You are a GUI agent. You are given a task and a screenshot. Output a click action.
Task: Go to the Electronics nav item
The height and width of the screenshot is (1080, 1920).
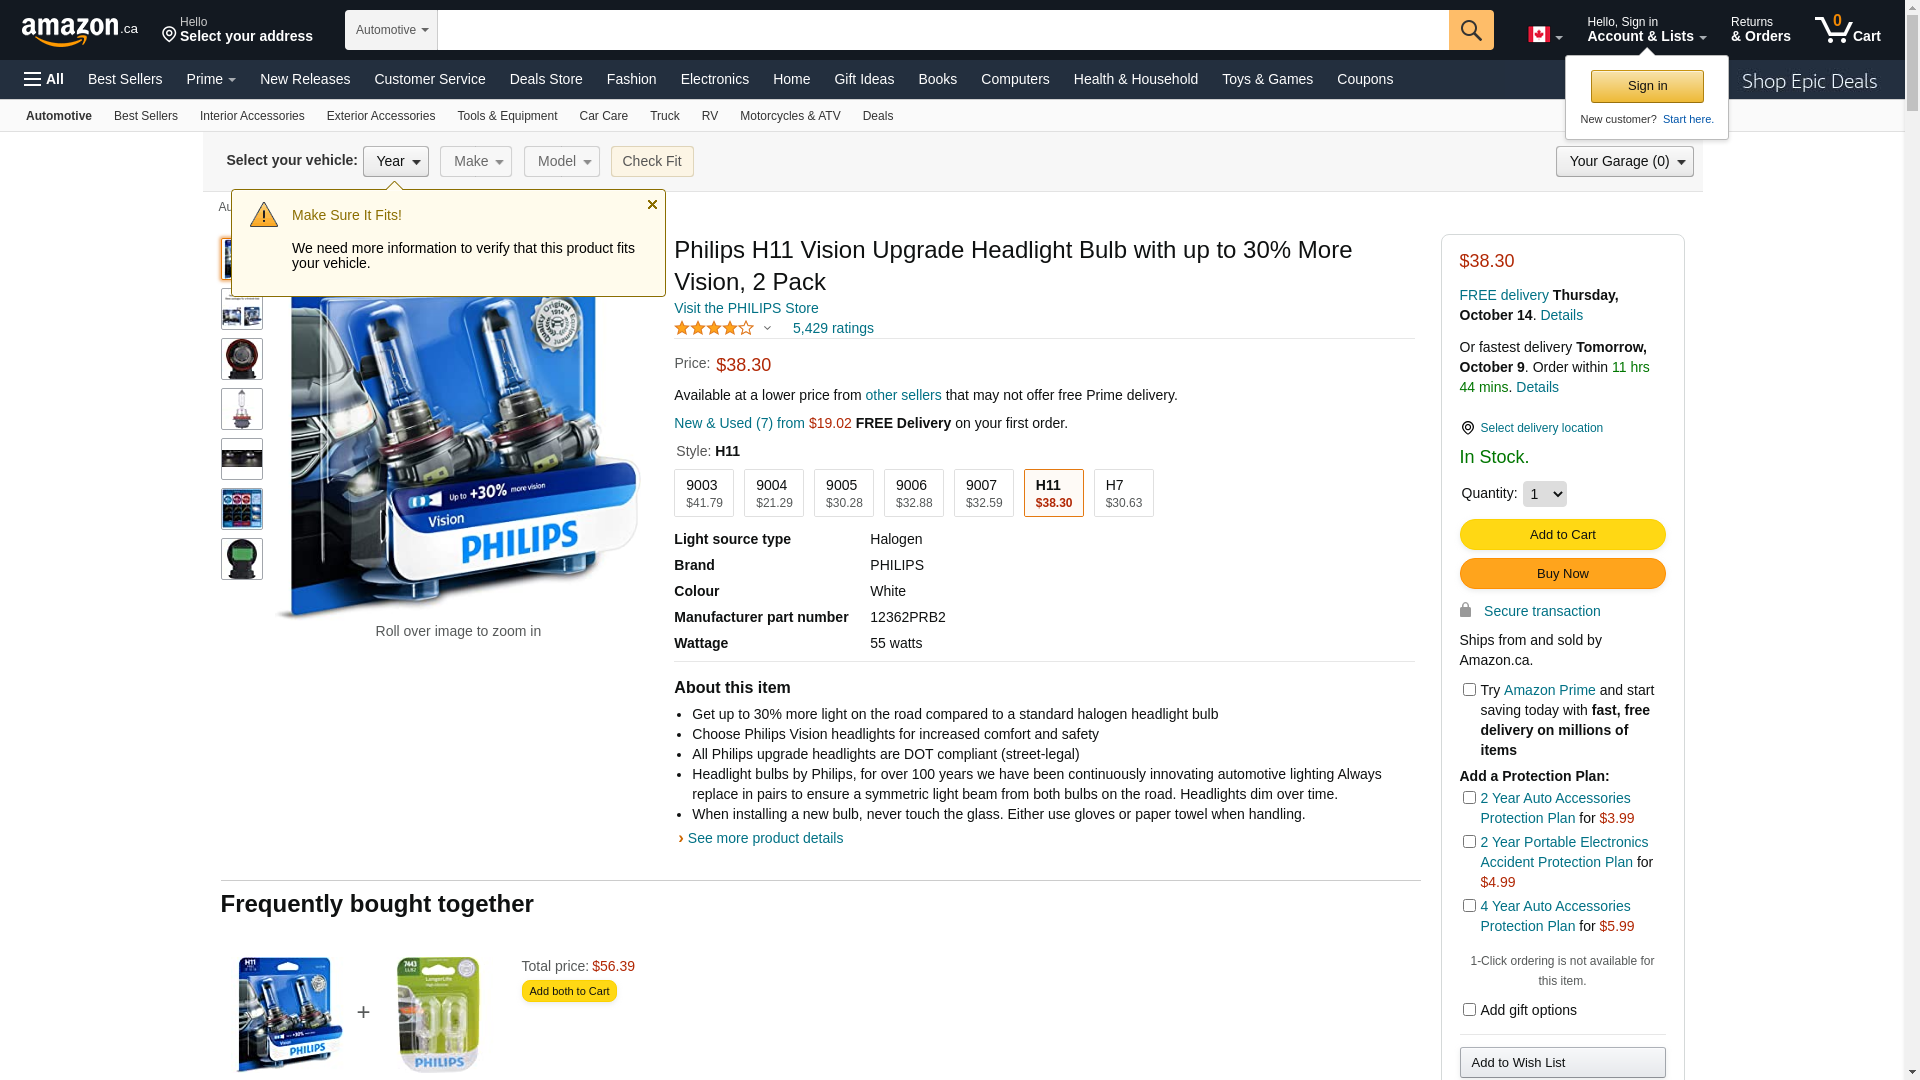coord(715,79)
